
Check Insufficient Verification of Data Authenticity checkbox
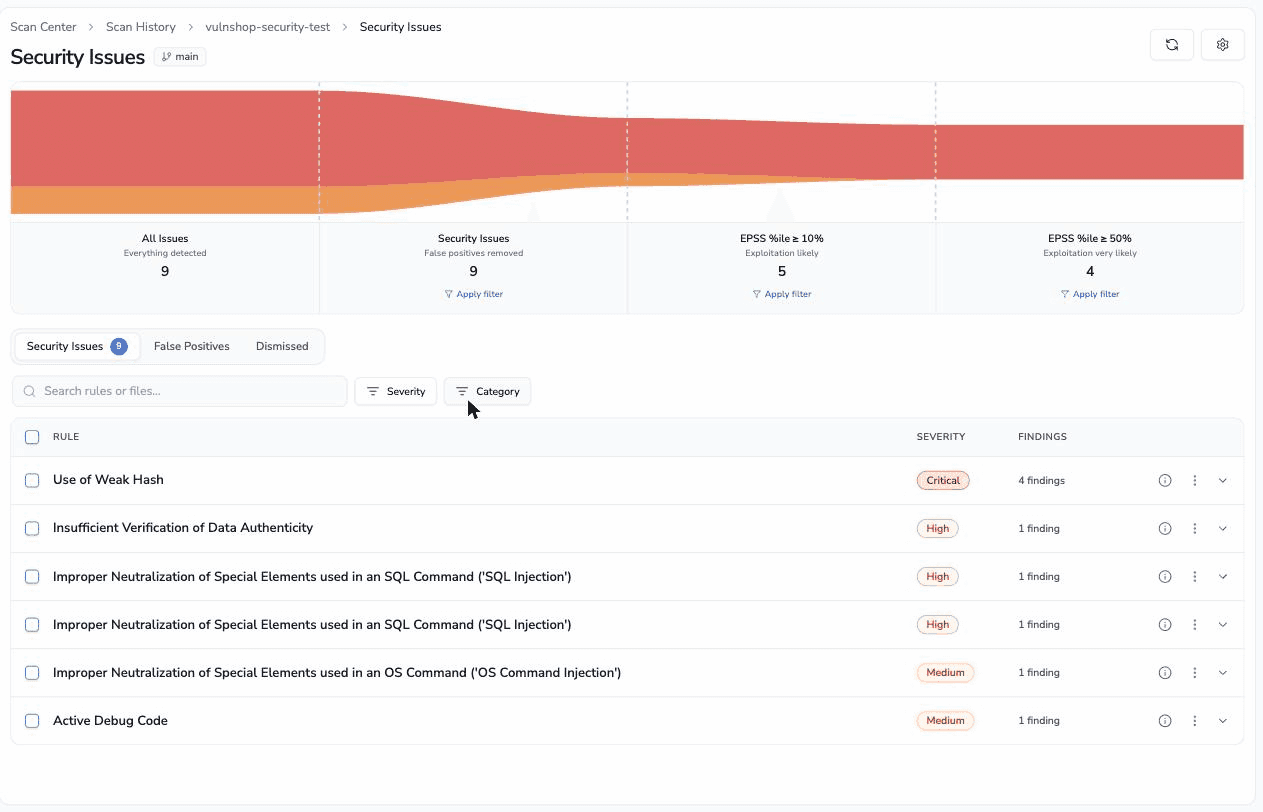coord(32,529)
